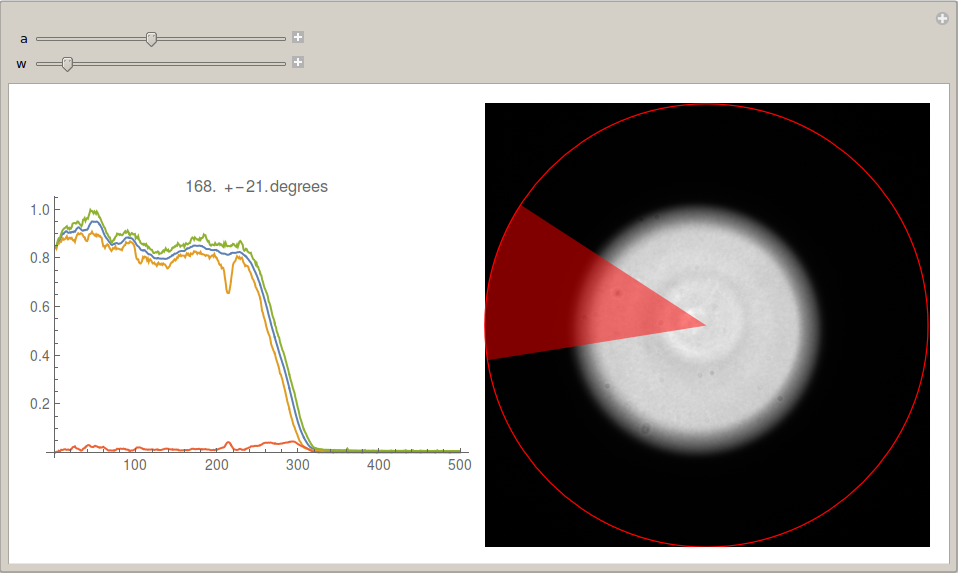Click the 'a' slider label
Screen dimensions: 958x575
click(23, 38)
